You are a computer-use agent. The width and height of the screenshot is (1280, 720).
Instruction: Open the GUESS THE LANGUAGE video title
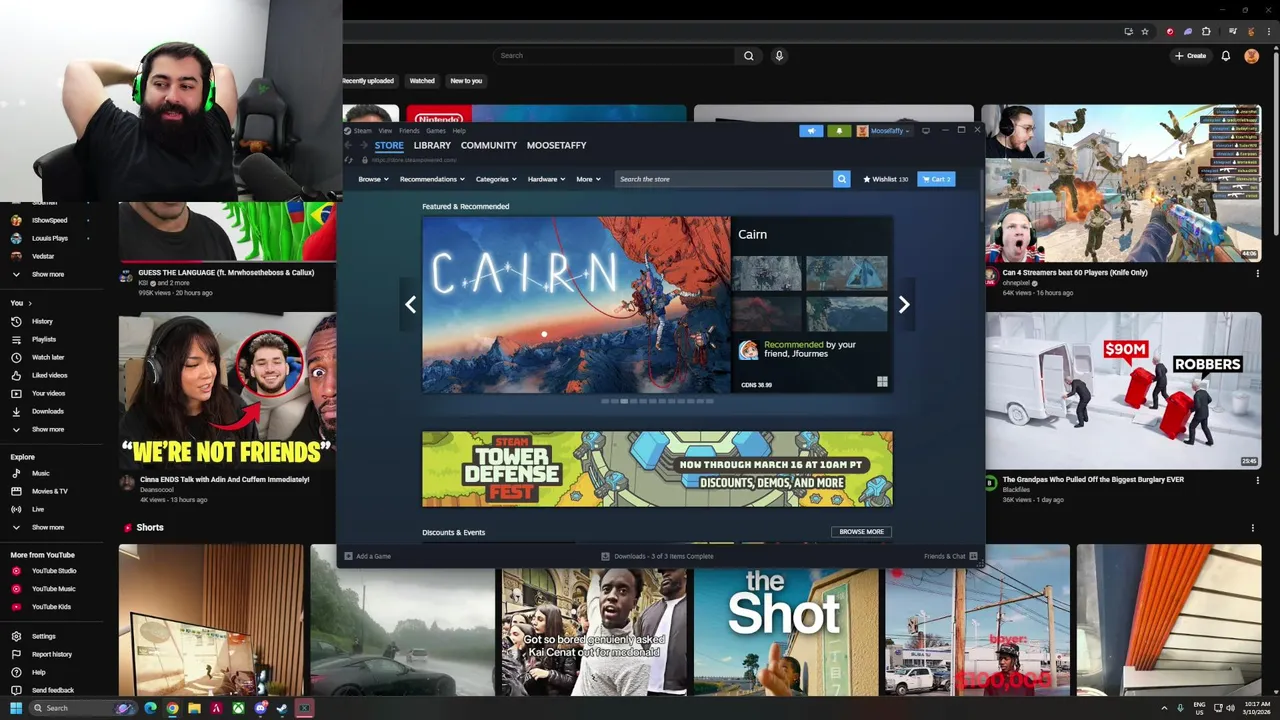[x=226, y=272]
